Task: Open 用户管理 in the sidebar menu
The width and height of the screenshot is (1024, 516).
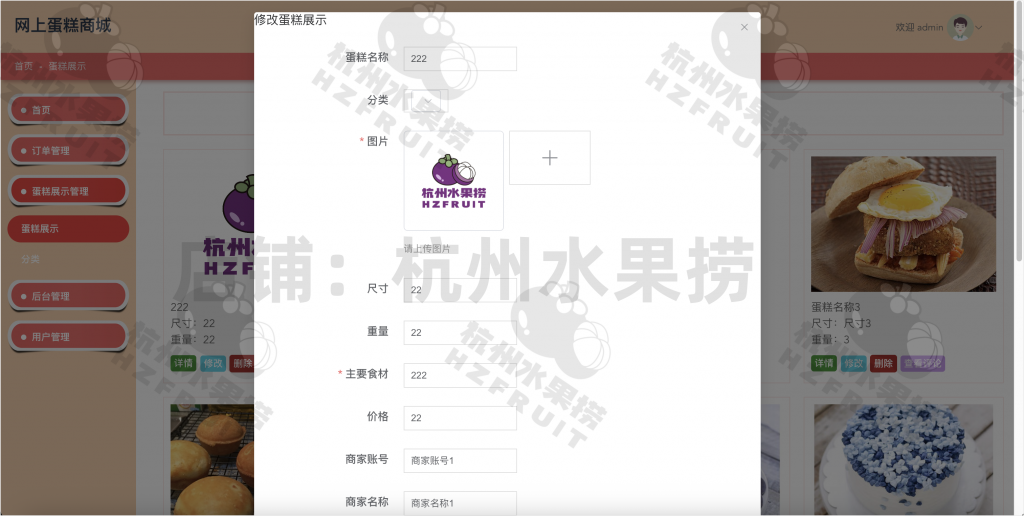Action: (68, 336)
